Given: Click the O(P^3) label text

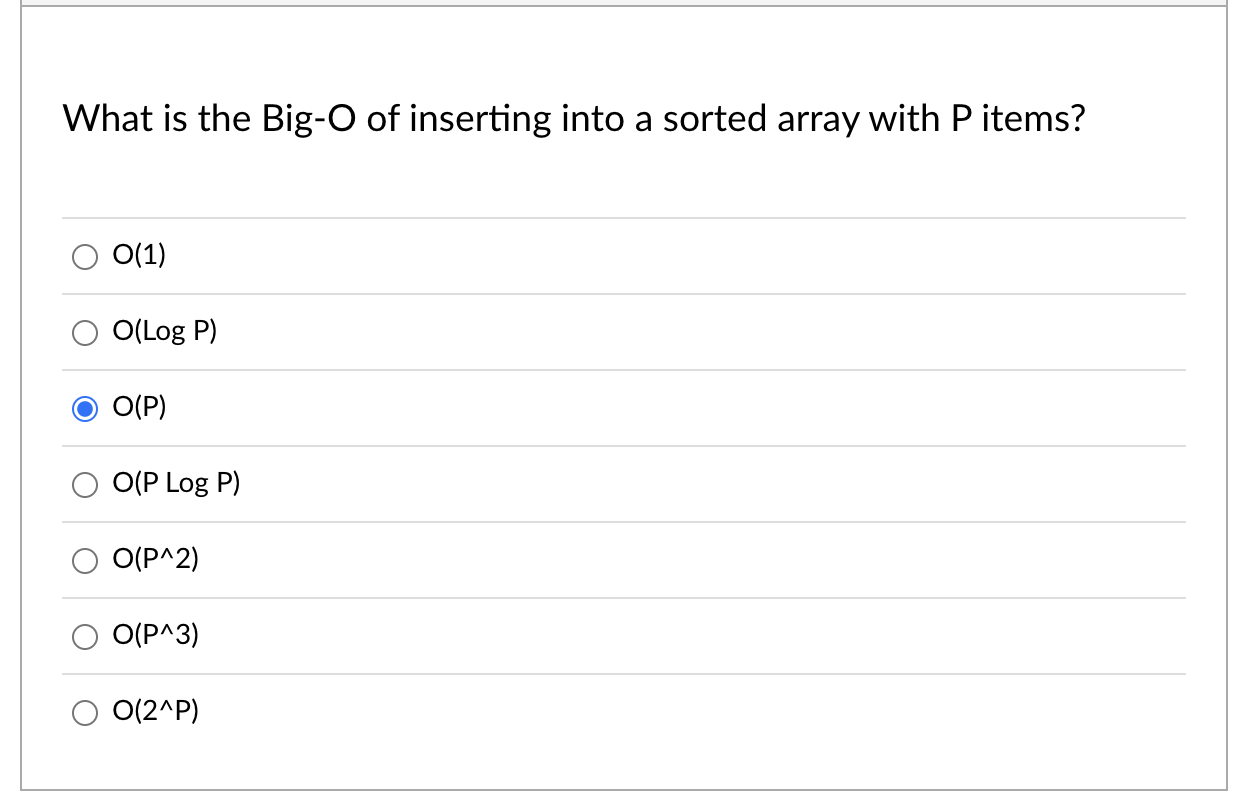Looking at the screenshot, I should pos(155,635).
